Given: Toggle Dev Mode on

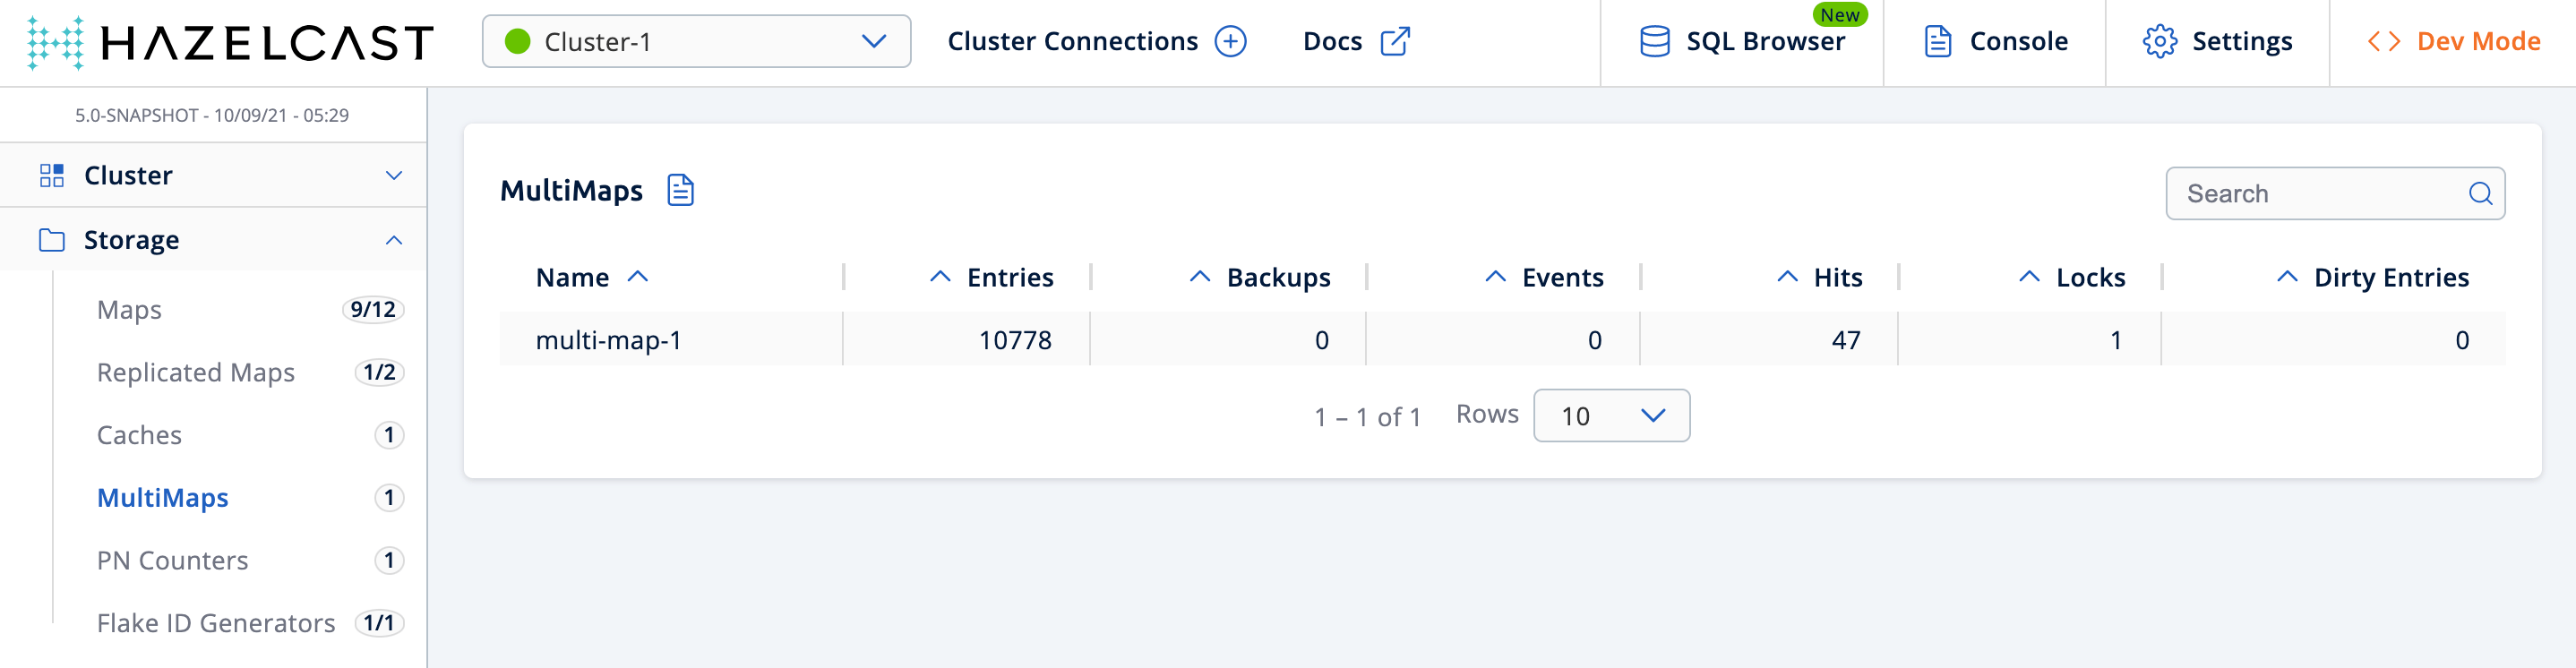Looking at the screenshot, I should 2454,42.
